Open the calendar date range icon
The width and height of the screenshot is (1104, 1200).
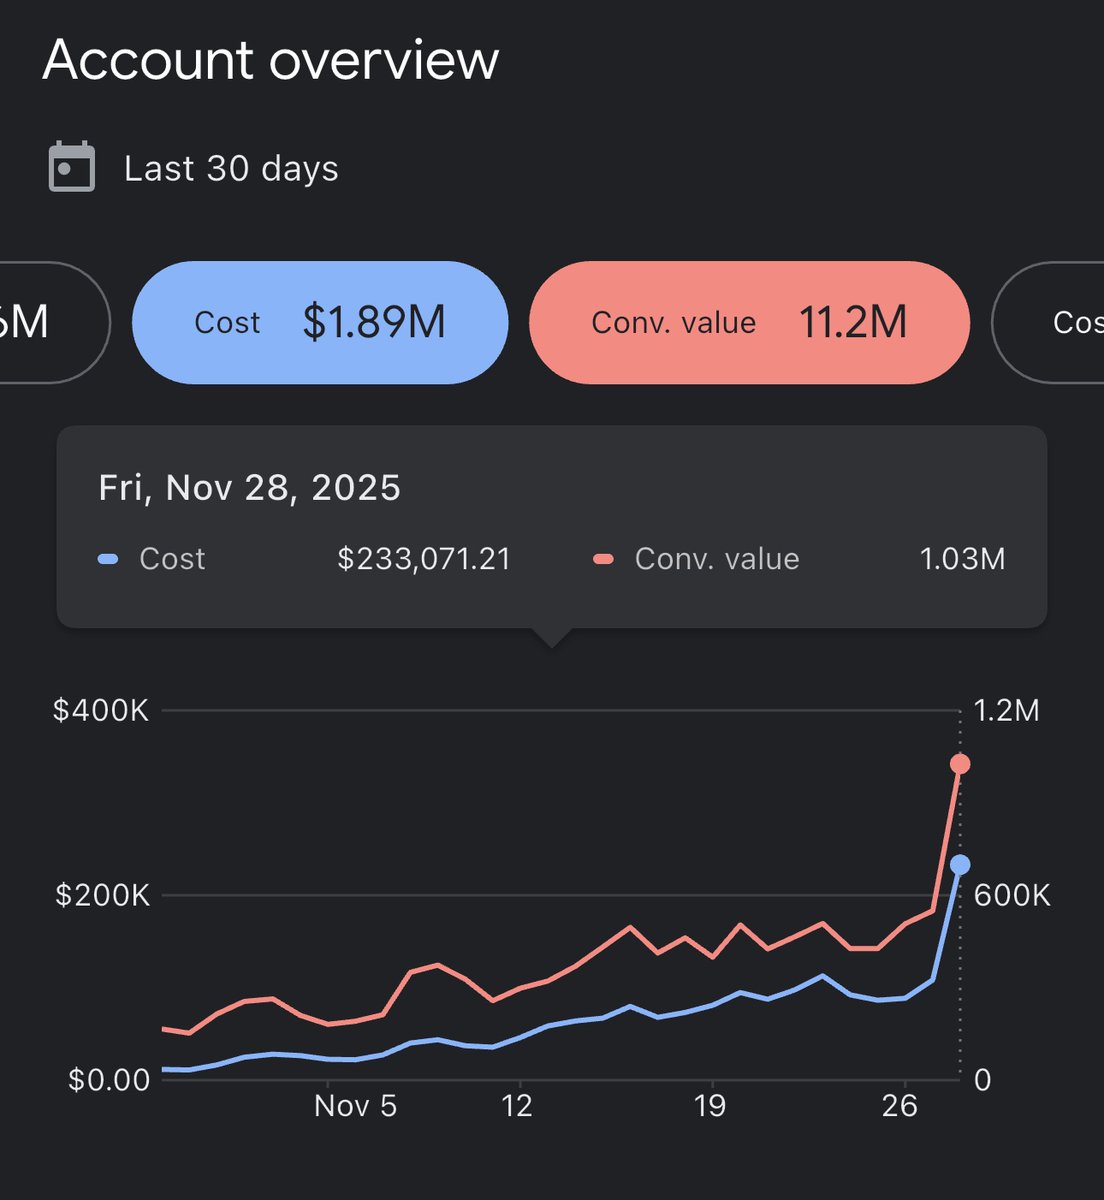(x=72, y=167)
